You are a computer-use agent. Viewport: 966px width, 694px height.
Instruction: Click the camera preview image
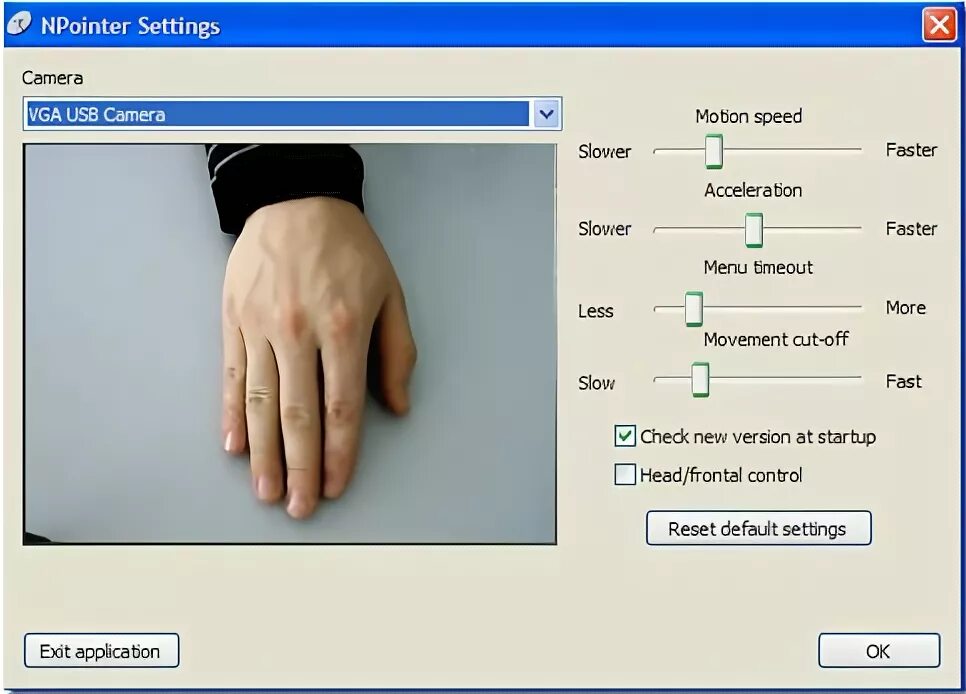(290, 344)
